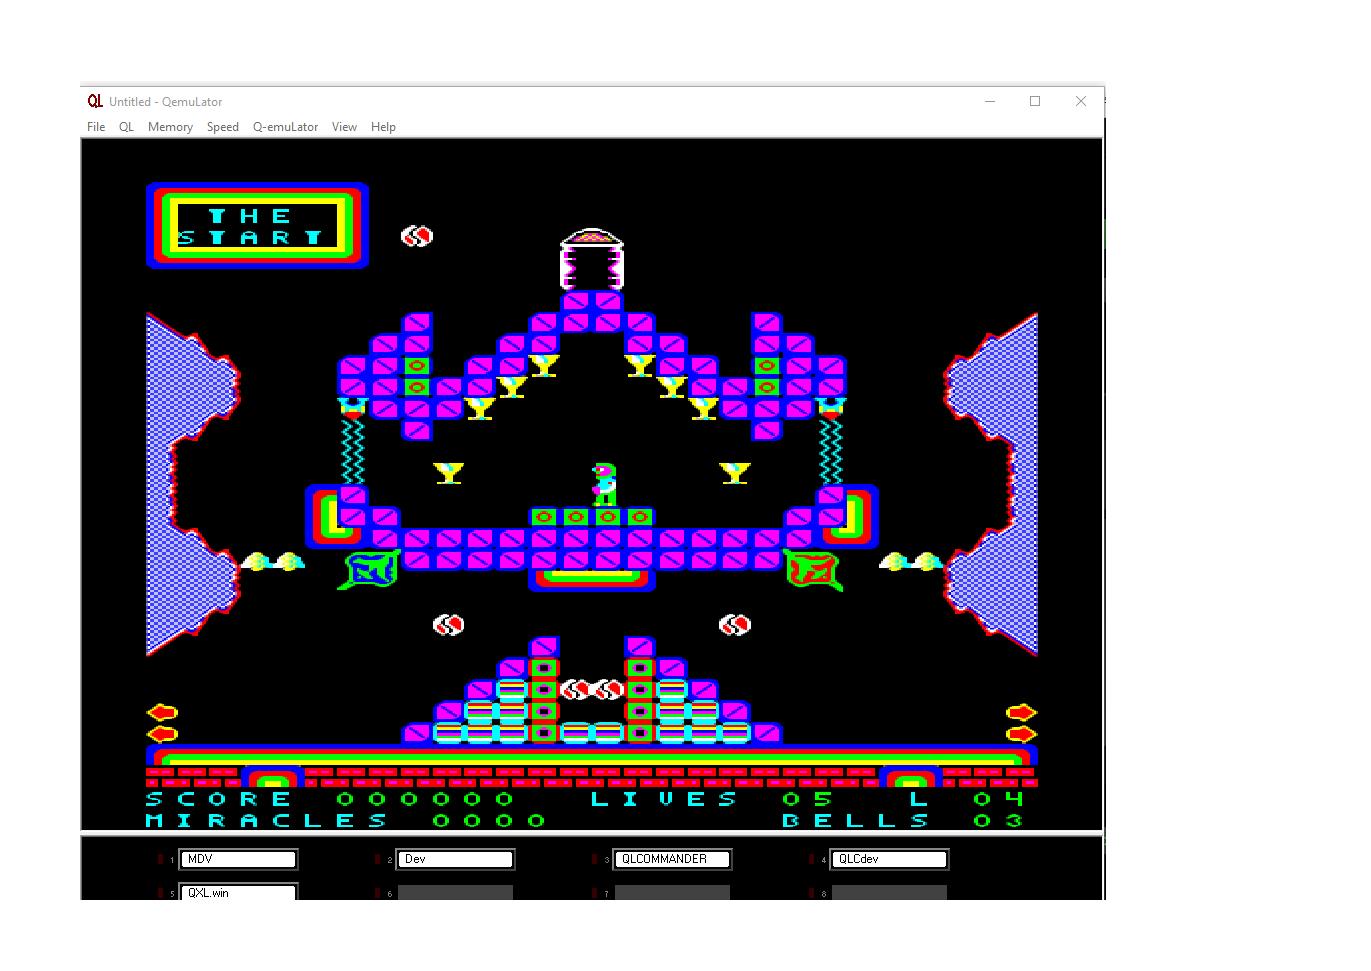Screen dimensions: 1371x971
Task: Click the BELLS counter value 03
Action: click(1000, 821)
